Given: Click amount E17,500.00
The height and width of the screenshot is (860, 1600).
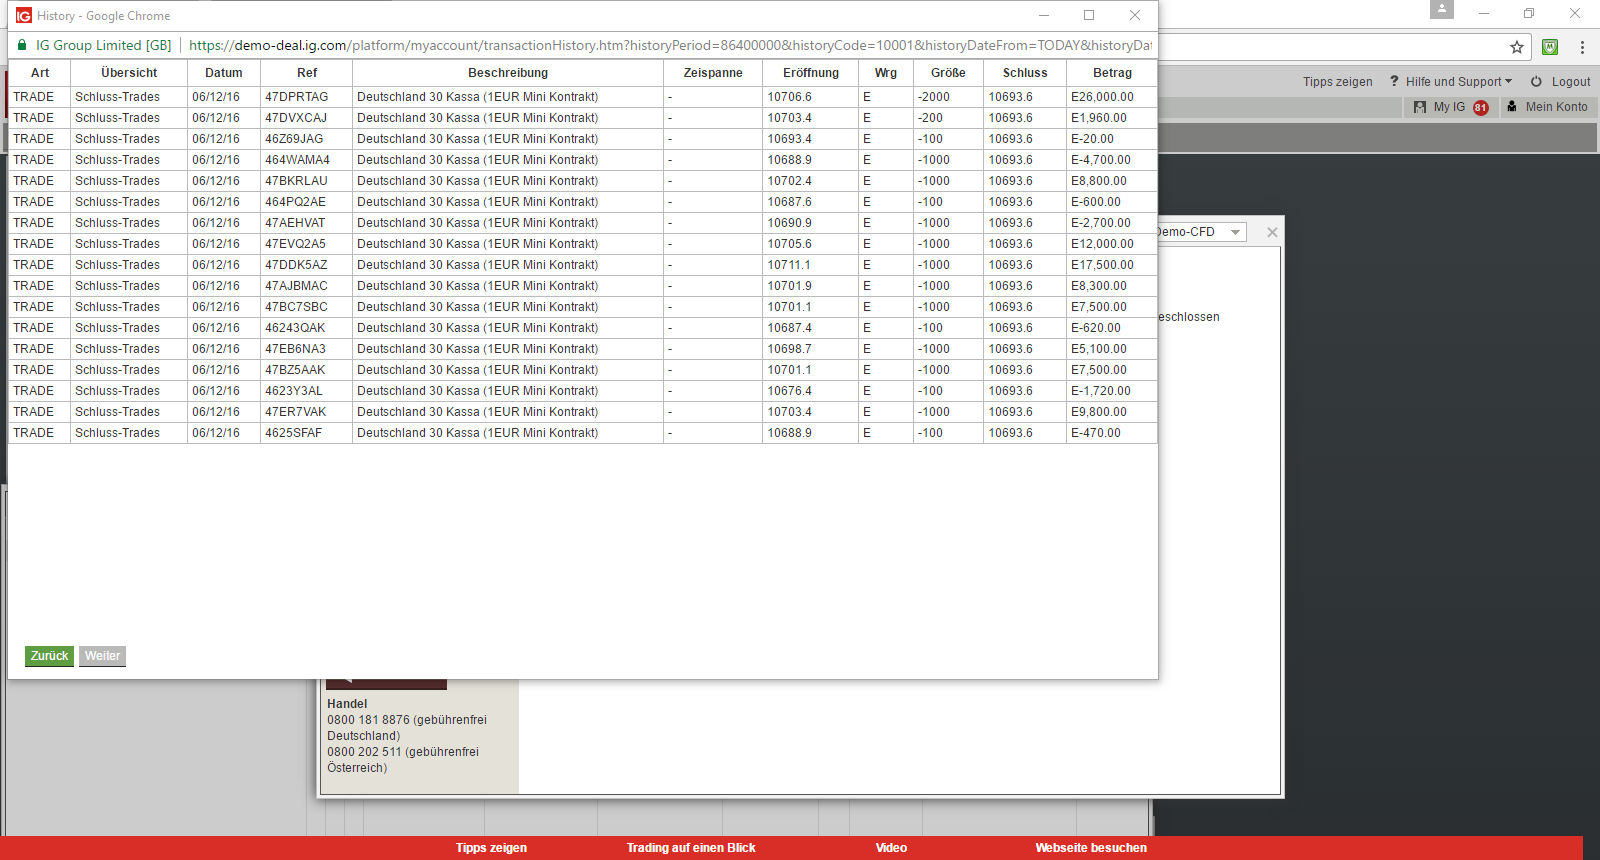Looking at the screenshot, I should click(x=1102, y=265).
